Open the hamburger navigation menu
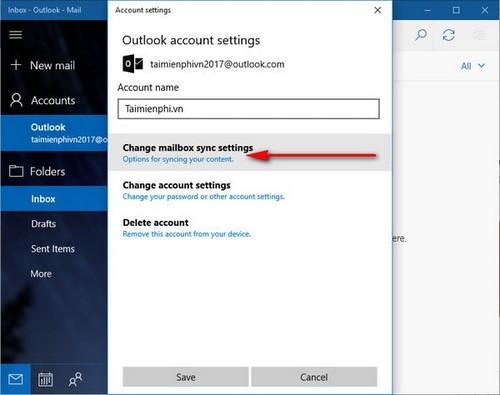500x395 pixels. click(x=16, y=35)
